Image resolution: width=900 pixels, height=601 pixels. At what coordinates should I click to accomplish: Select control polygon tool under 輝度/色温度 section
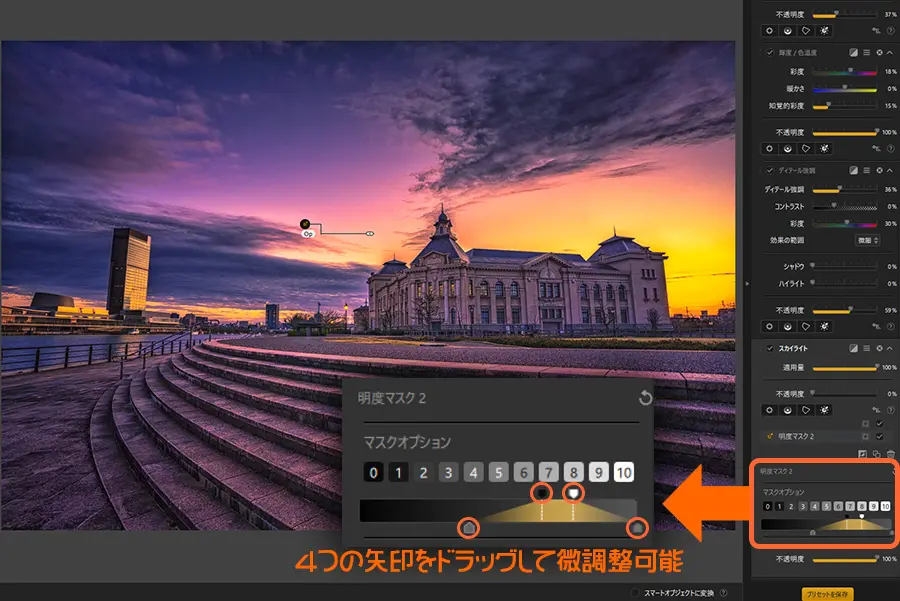coord(806,149)
